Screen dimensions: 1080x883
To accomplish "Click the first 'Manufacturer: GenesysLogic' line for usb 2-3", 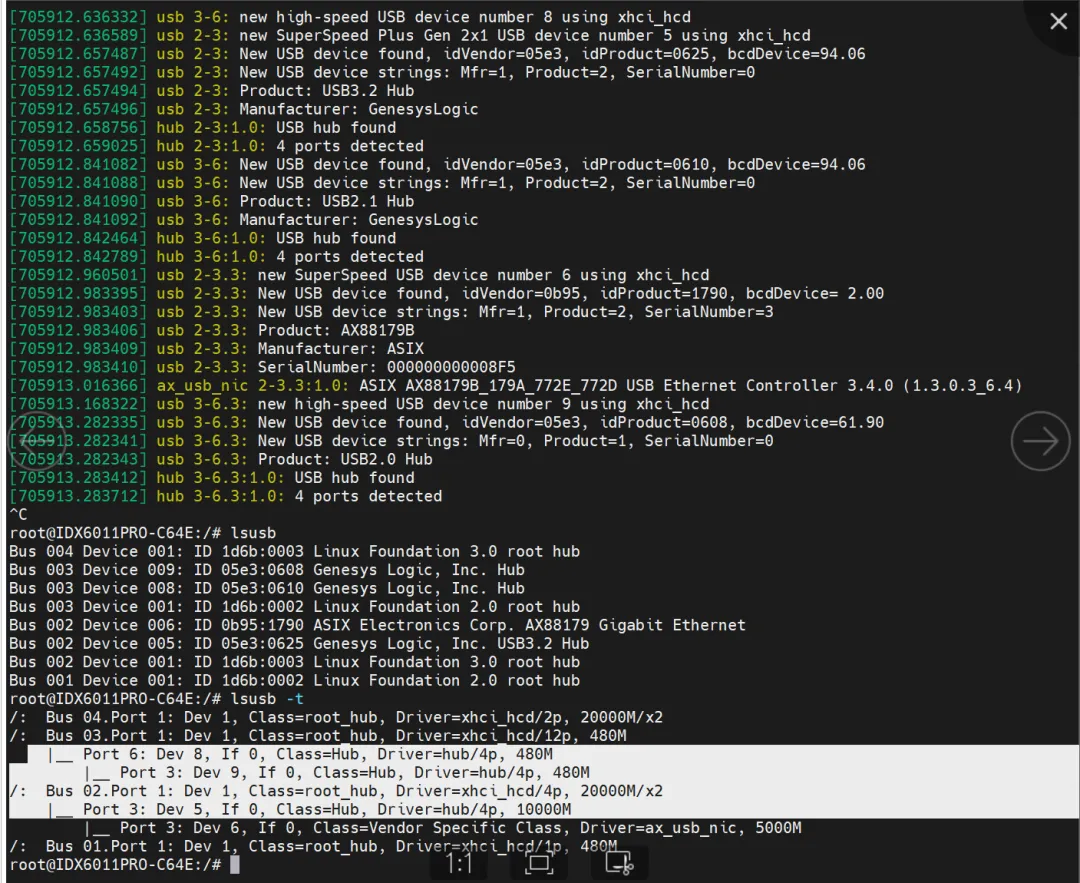I will (244, 110).
